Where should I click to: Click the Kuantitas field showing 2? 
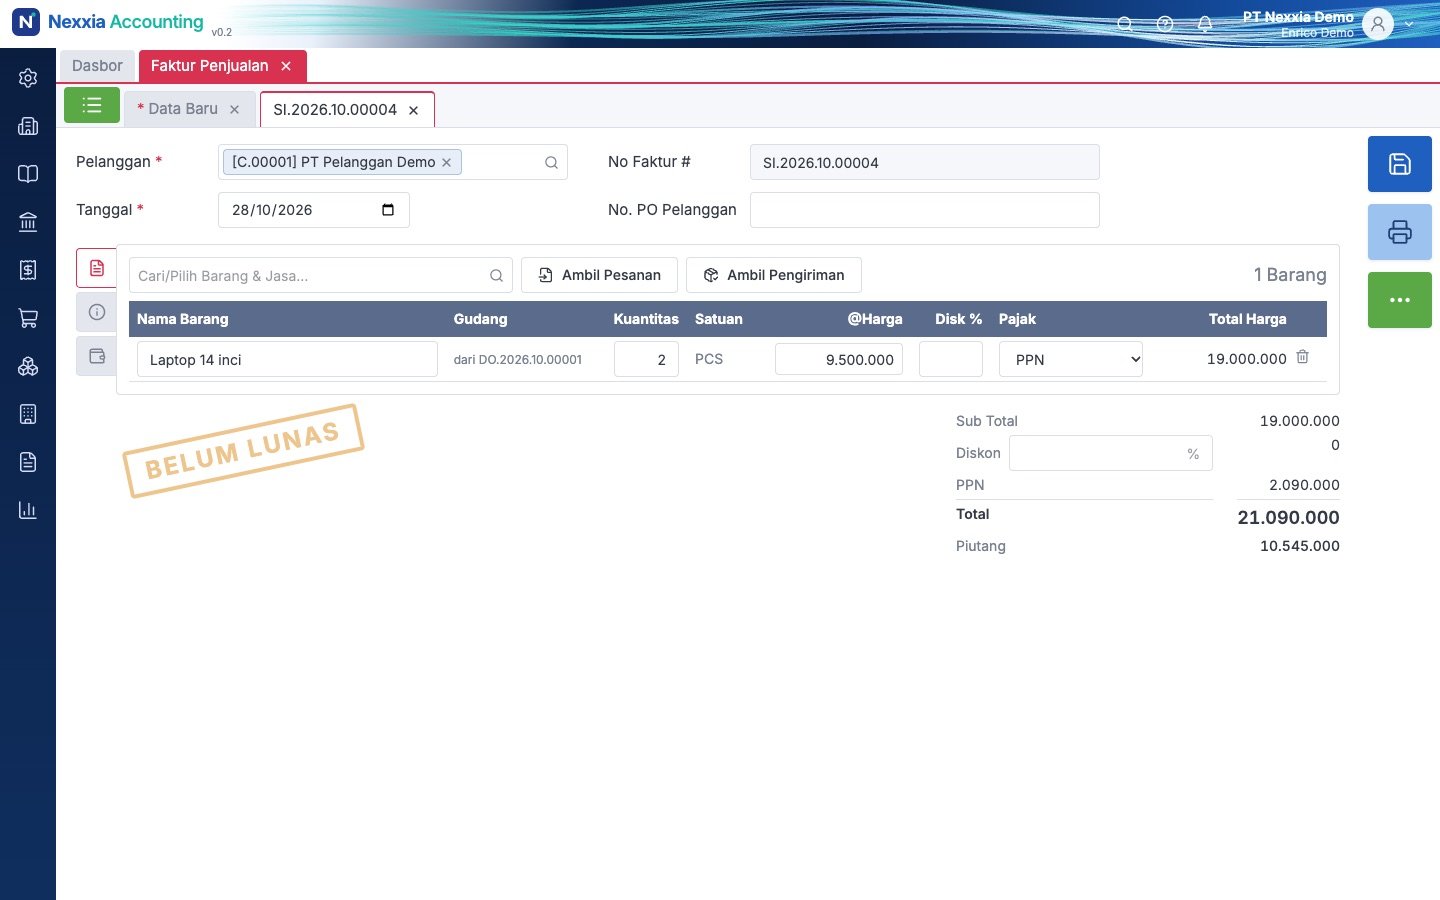tap(646, 360)
